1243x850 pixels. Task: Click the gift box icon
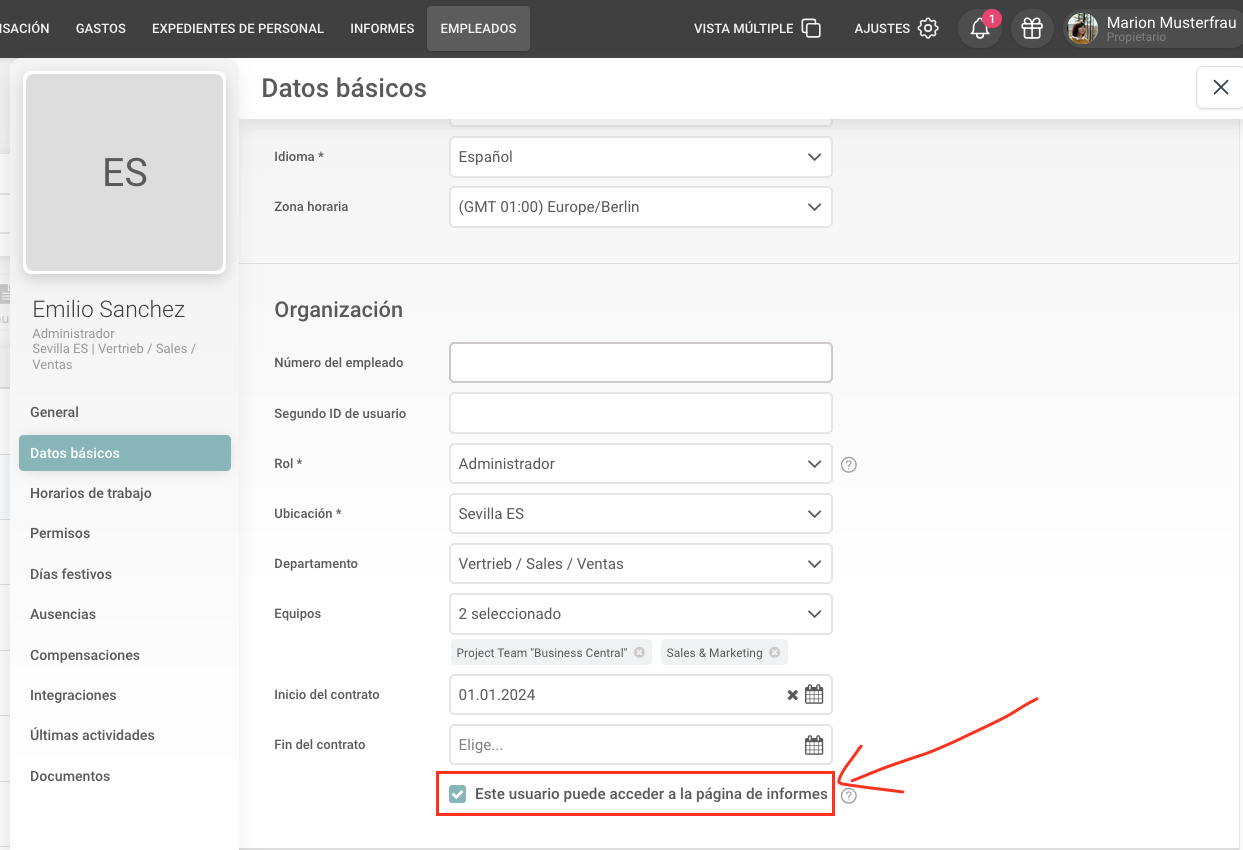(x=1032, y=29)
